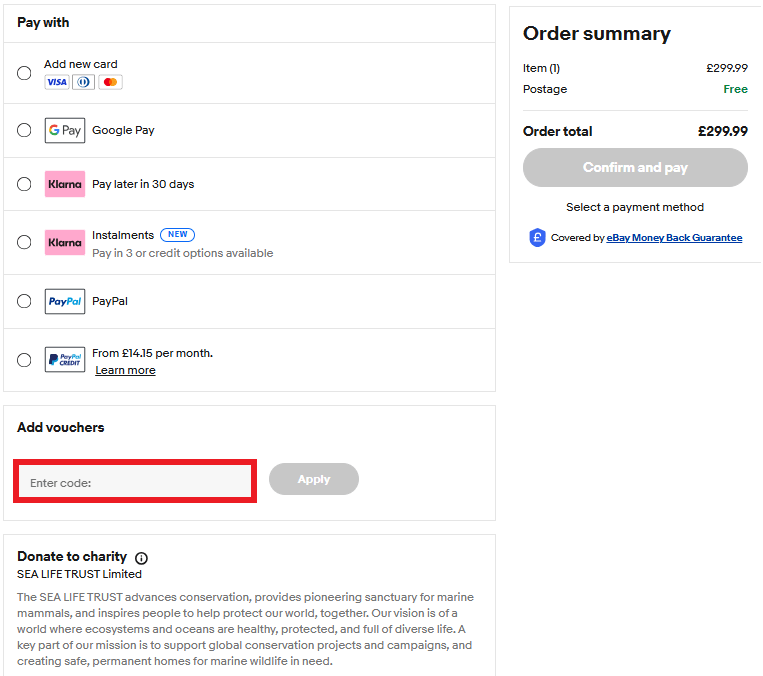Click the PayPal logo icon
The image size is (763, 676).
[65, 301]
